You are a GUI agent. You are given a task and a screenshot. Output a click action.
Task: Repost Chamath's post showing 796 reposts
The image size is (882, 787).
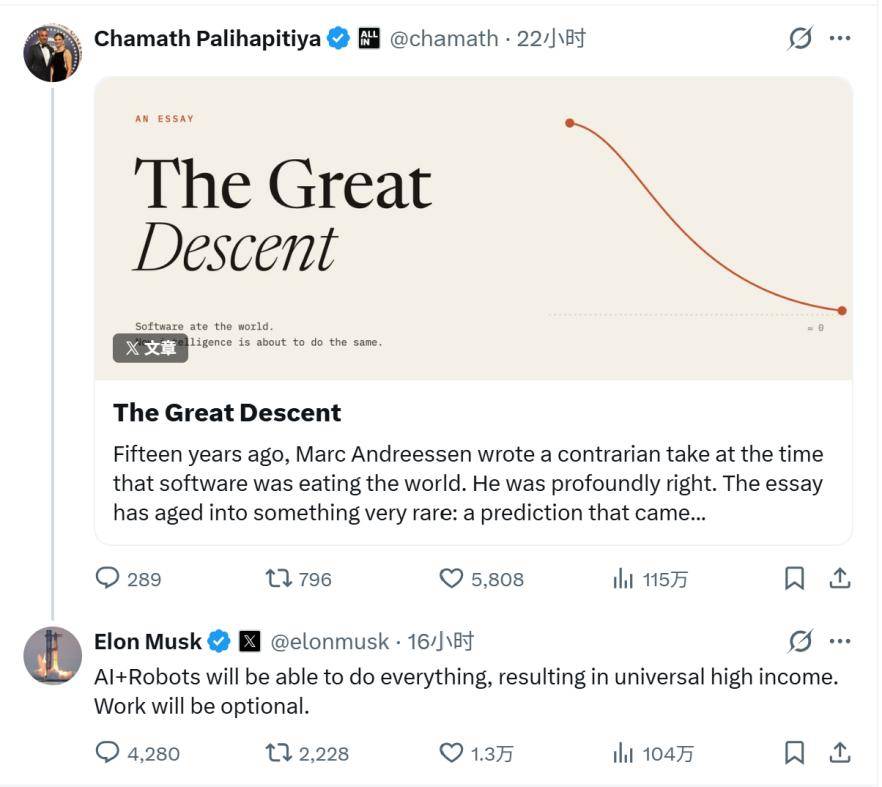click(298, 578)
